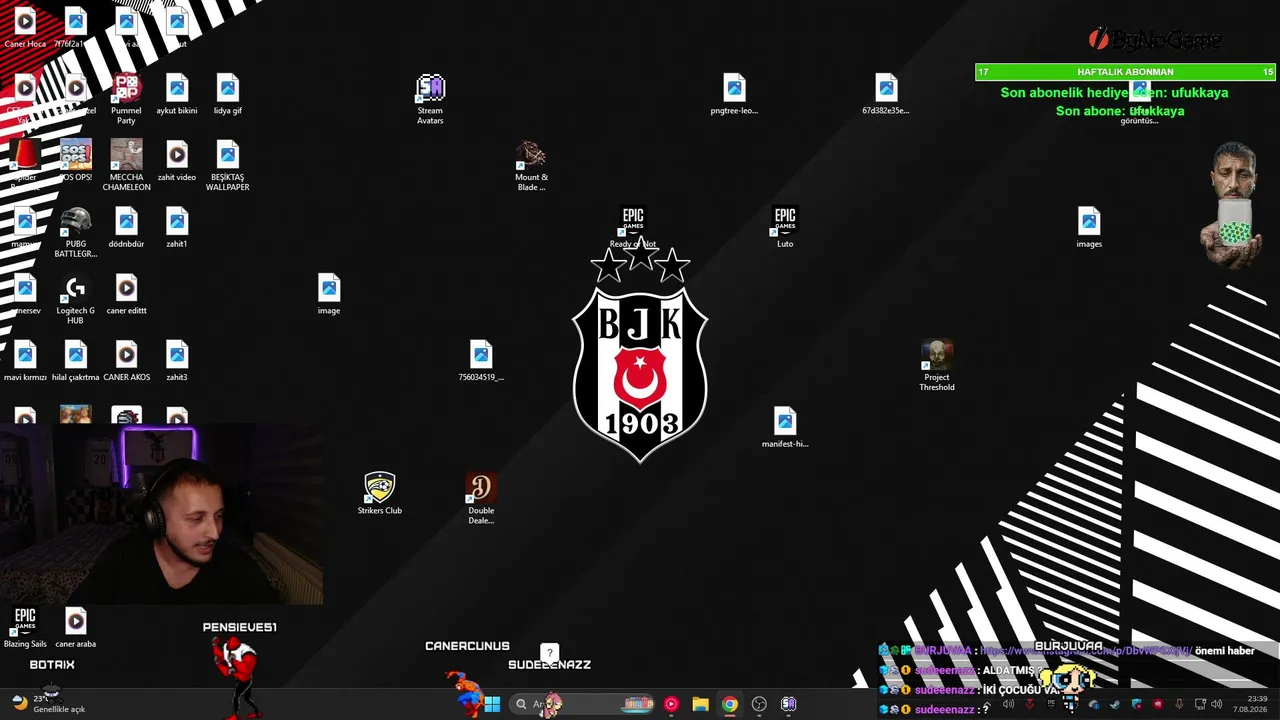The height and width of the screenshot is (720, 1280).
Task: Open the network tray icon
Action: click(1200, 704)
